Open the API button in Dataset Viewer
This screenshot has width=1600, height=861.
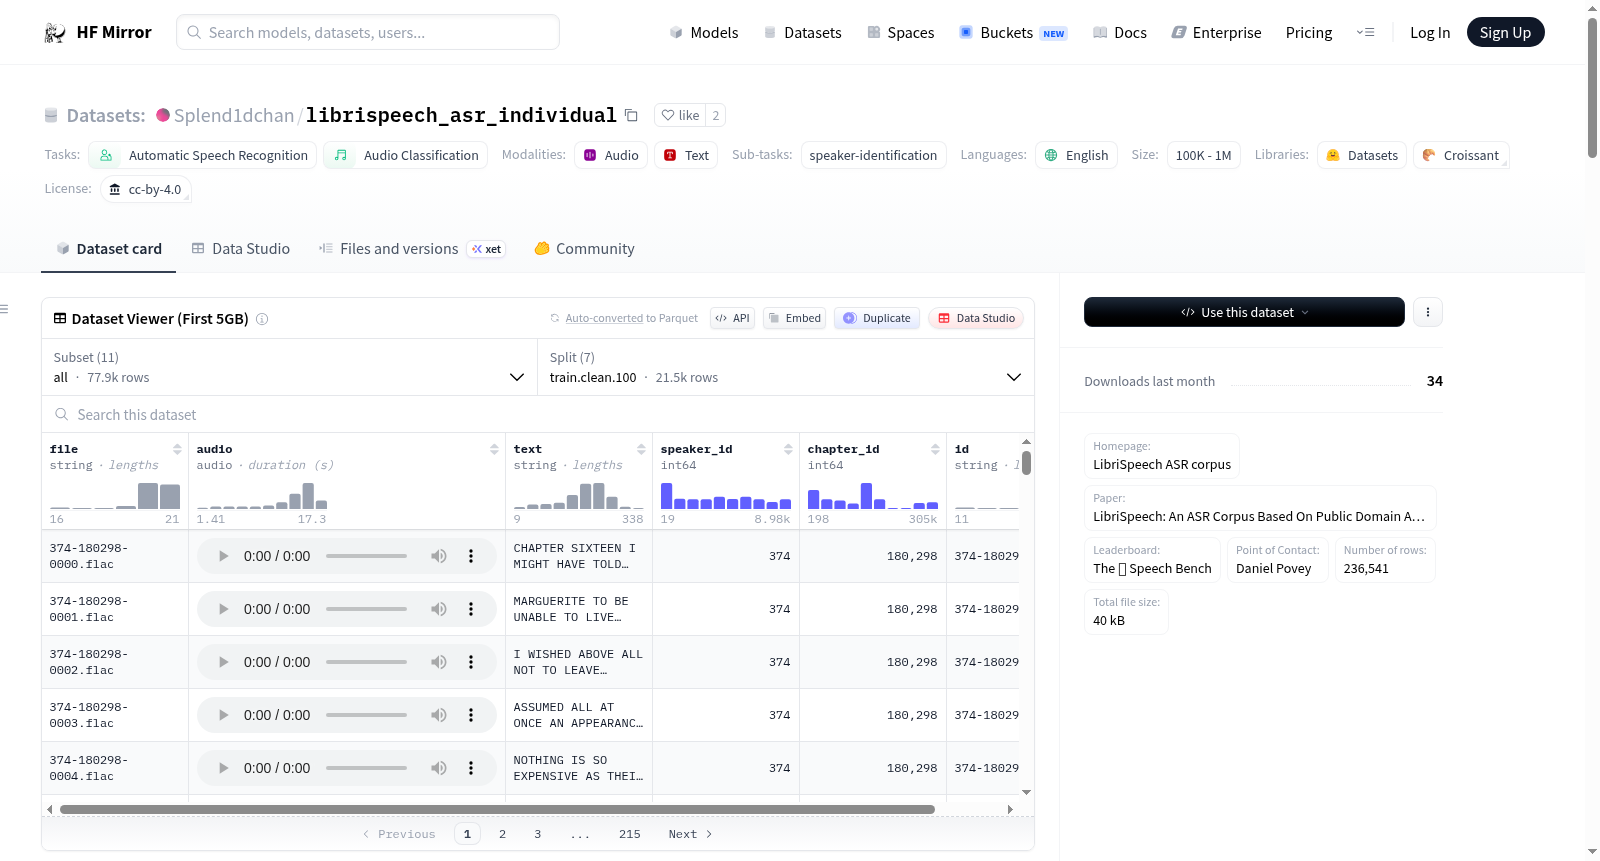[732, 318]
